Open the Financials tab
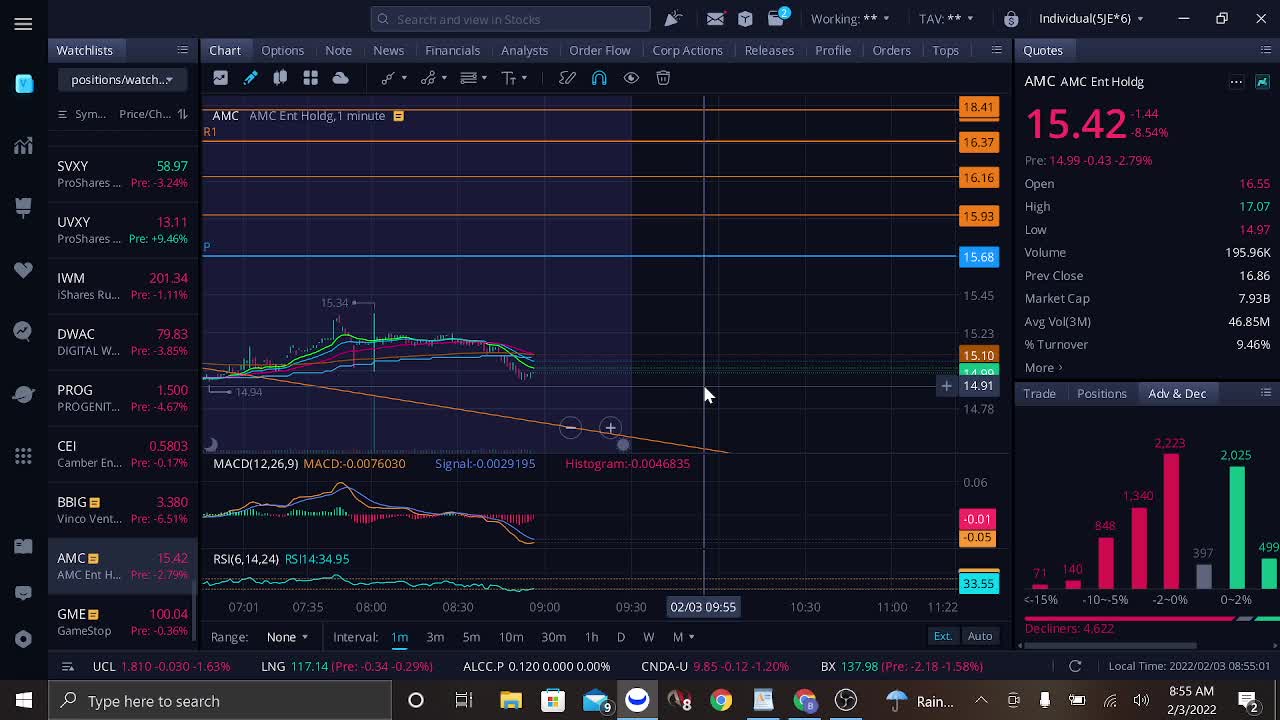Screen dimensions: 1280x720 (452, 50)
